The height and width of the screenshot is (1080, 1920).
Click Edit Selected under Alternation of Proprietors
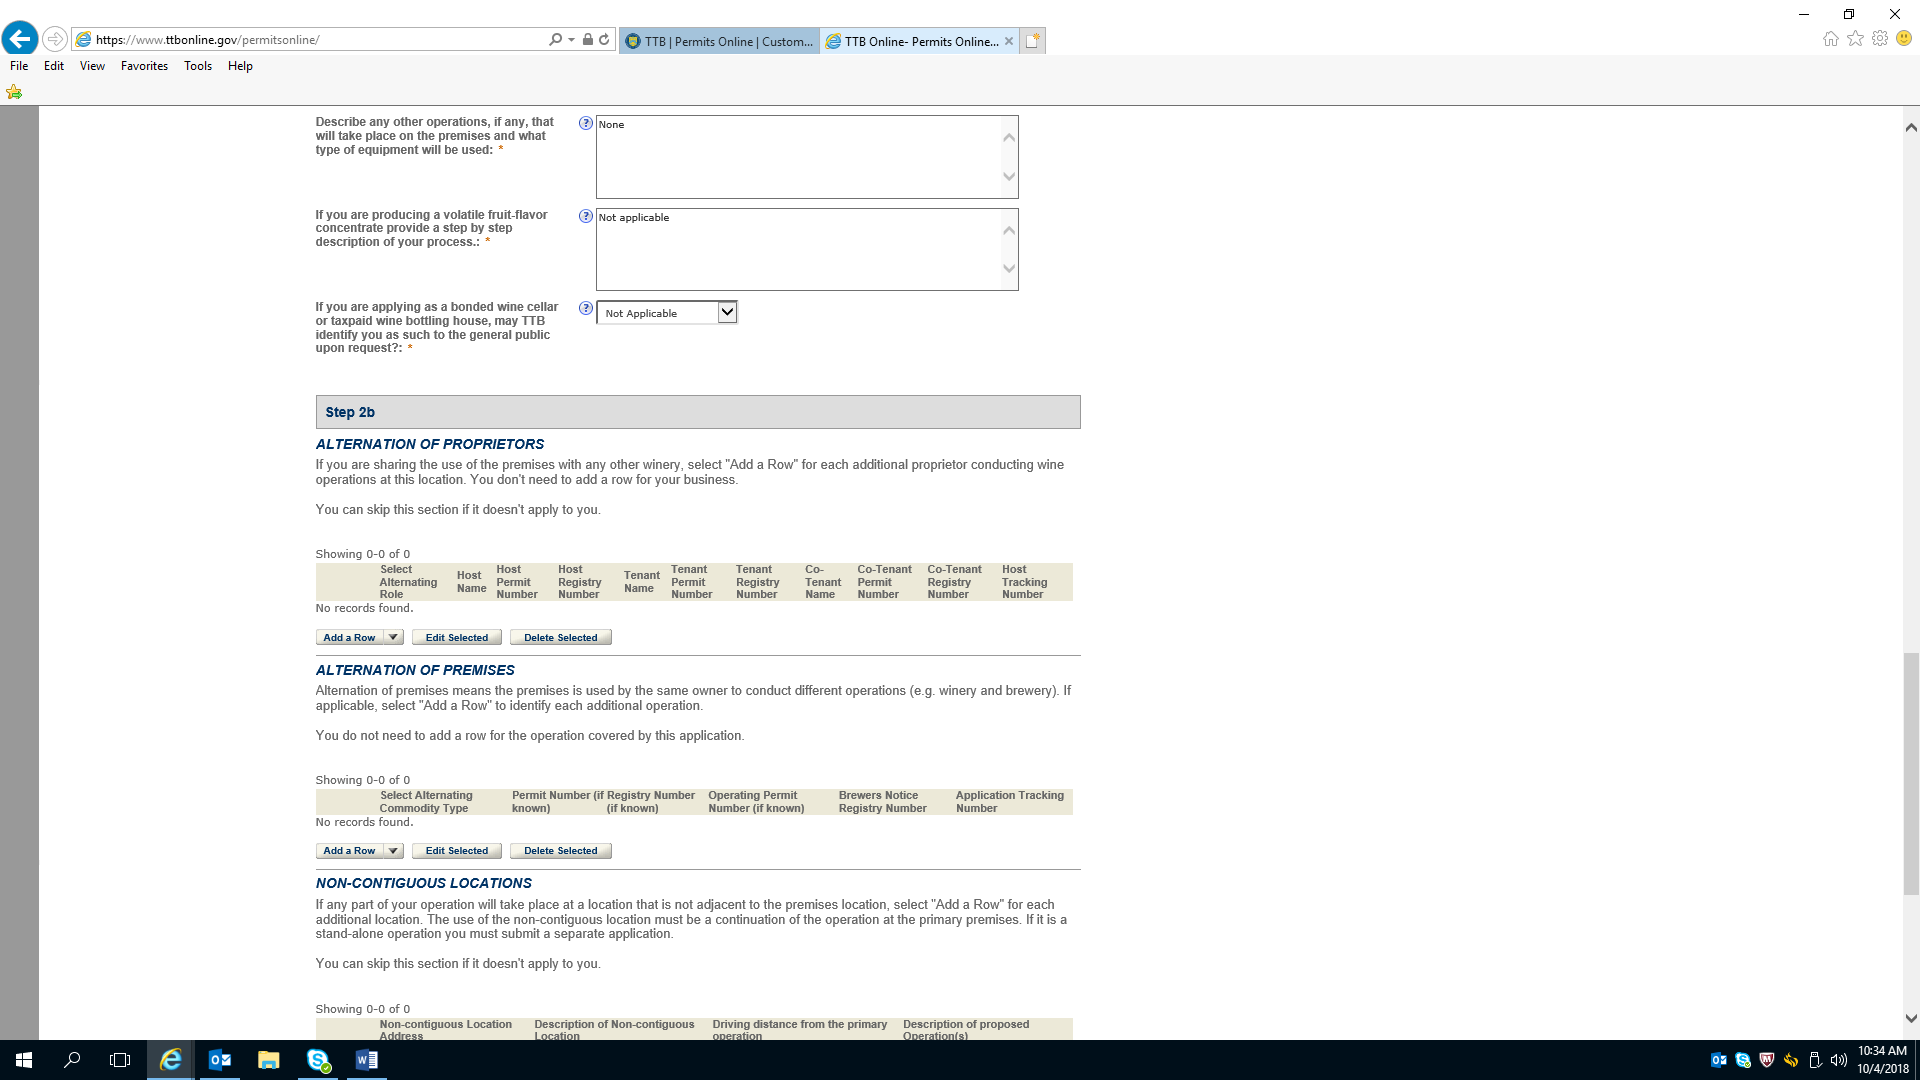point(456,637)
